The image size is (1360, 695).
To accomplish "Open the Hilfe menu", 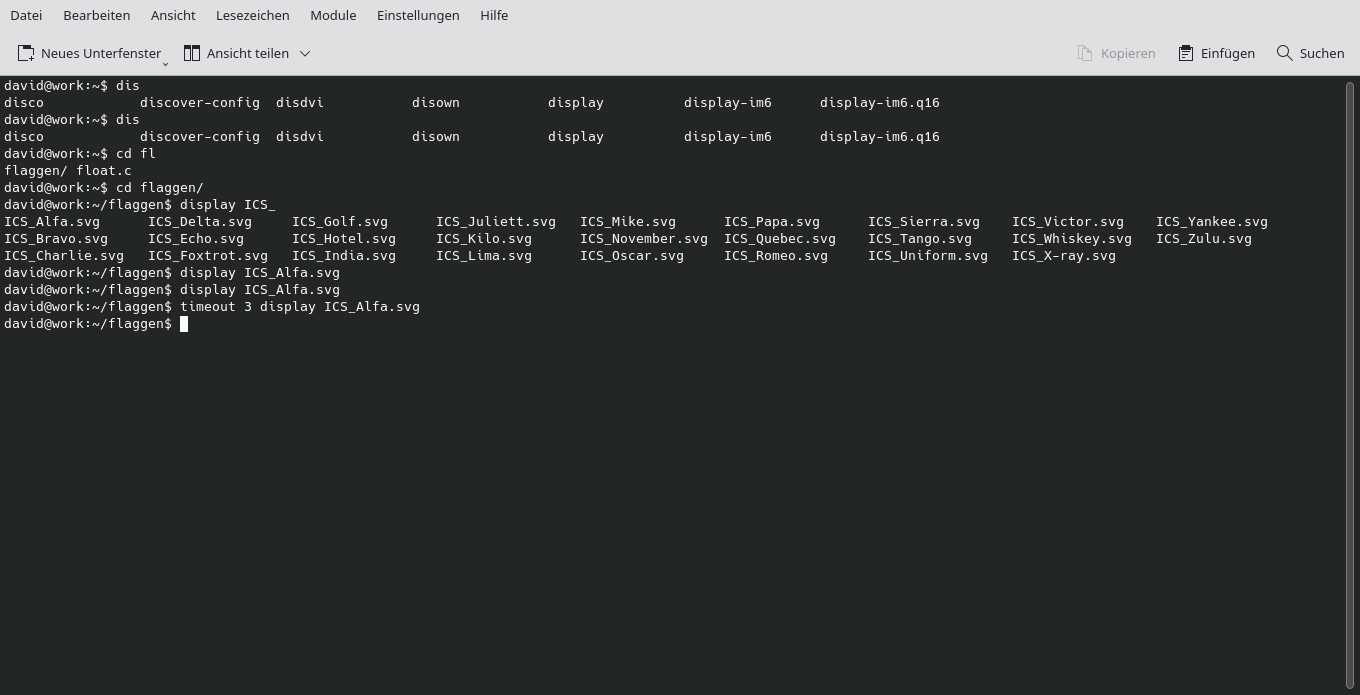I will point(494,15).
